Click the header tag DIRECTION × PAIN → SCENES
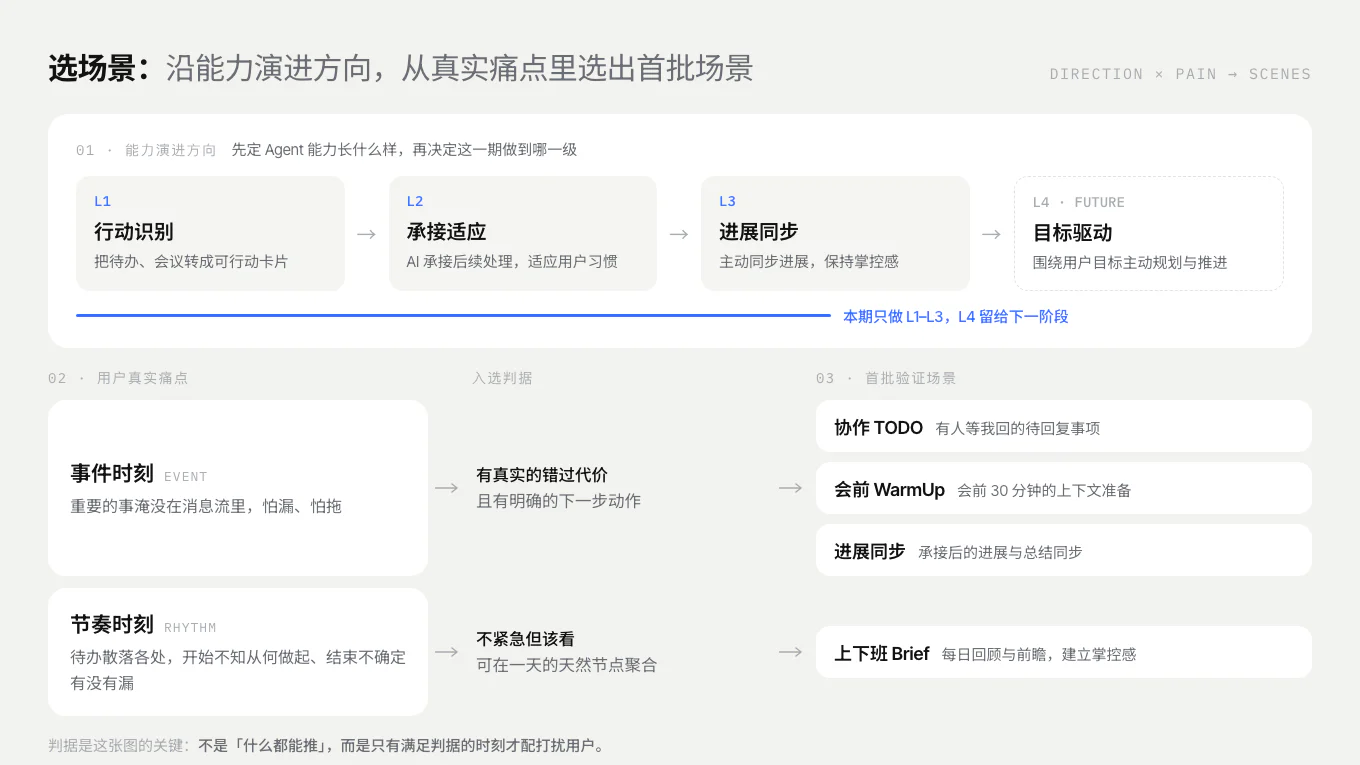1360x765 pixels. tap(1180, 74)
